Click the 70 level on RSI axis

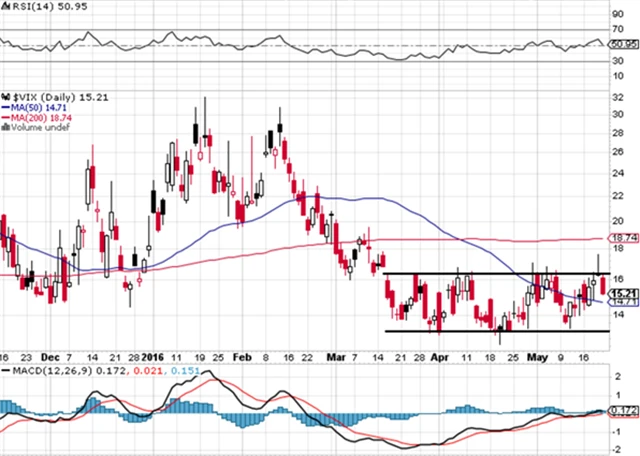pos(618,29)
